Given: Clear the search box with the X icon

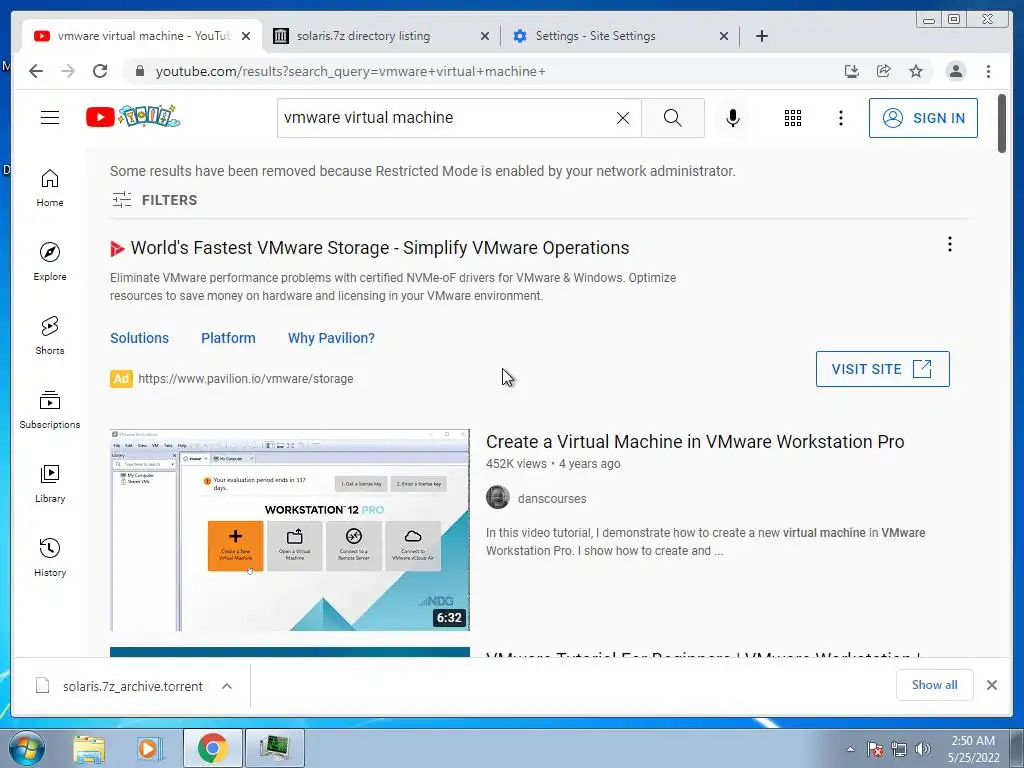Looking at the screenshot, I should click(623, 118).
